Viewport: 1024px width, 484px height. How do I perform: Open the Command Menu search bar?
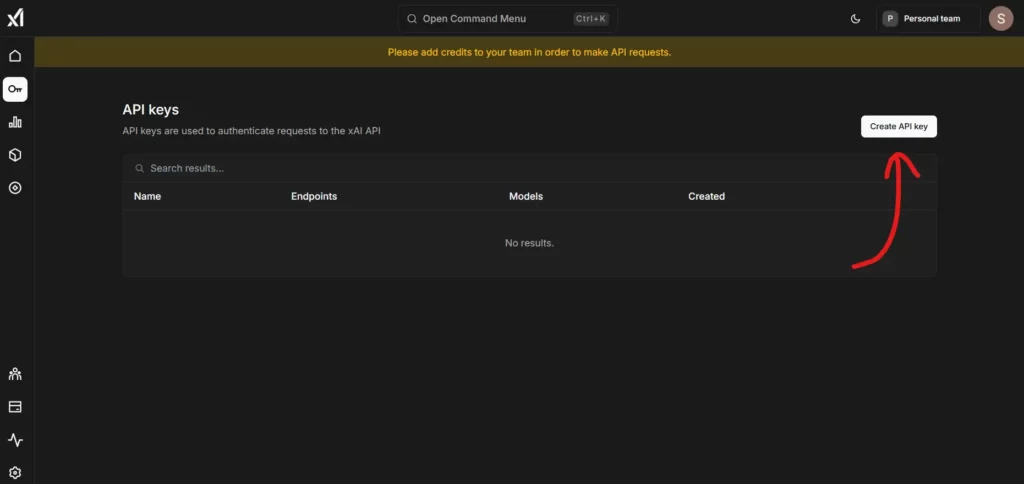pos(507,18)
